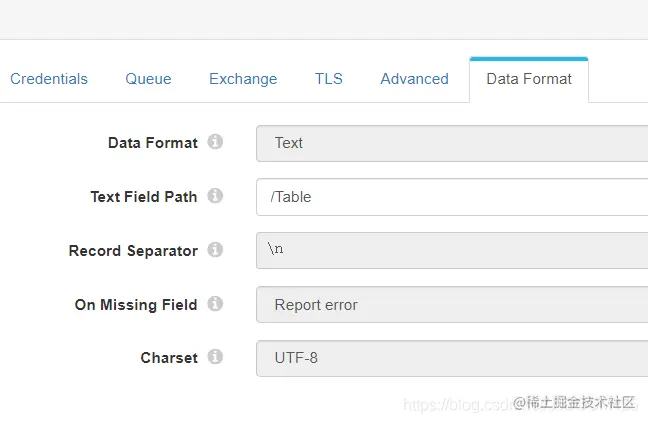The image size is (648, 423).
Task: Click the Record Separator label
Action: pos(133,251)
